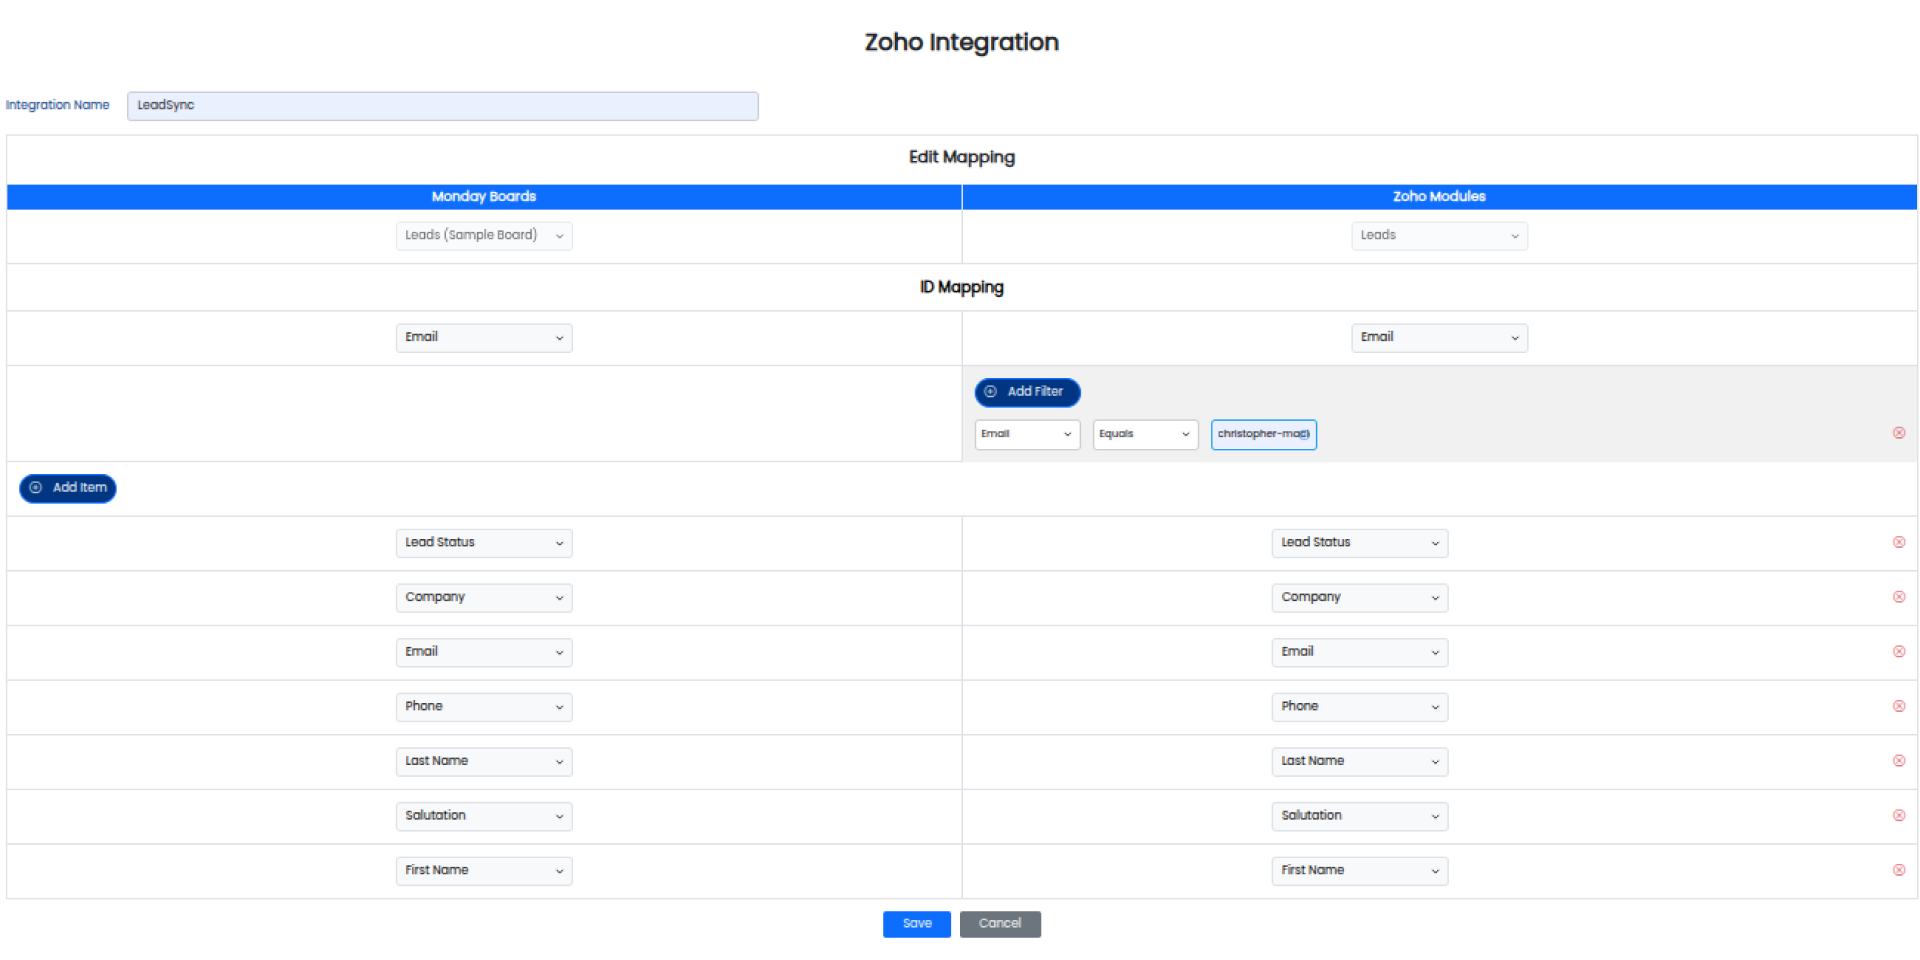Click the Monday Boards column header
The width and height of the screenshot is (1920, 960).
point(484,197)
